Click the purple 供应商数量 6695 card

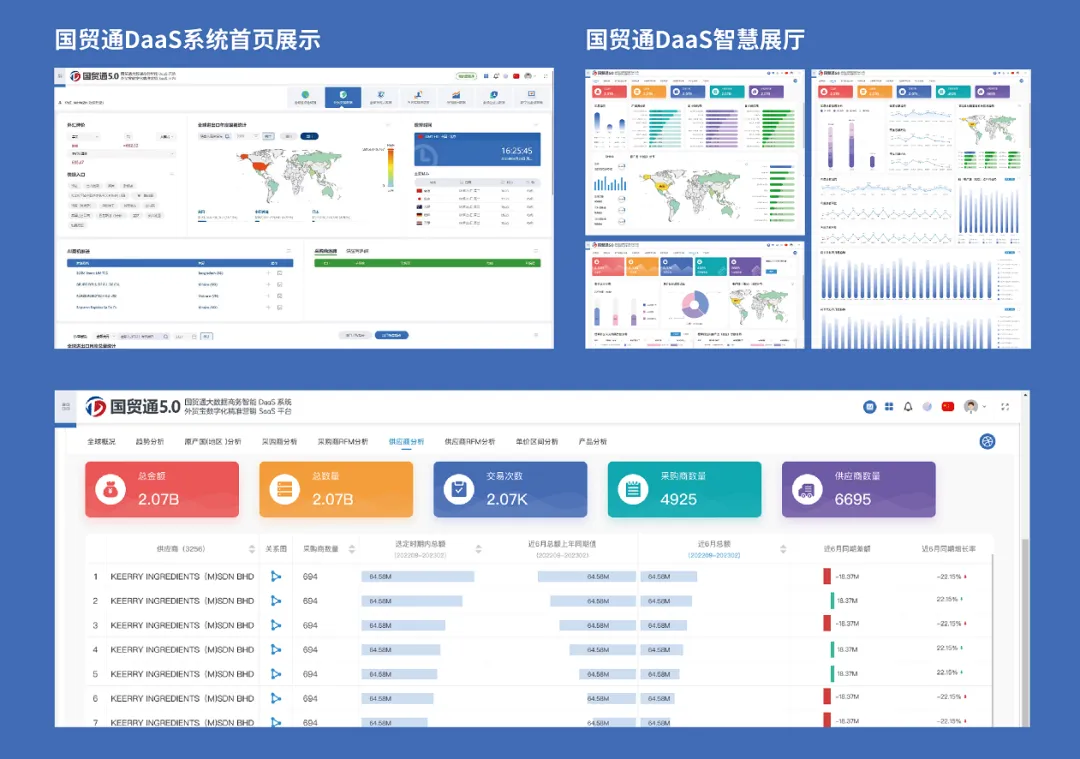pyautogui.click(x=859, y=489)
